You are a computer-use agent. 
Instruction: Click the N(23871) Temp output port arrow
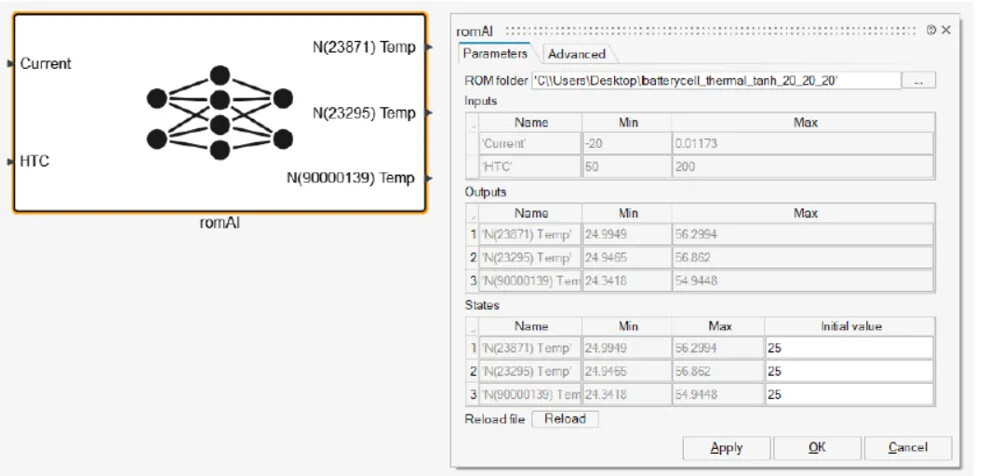pos(429,47)
